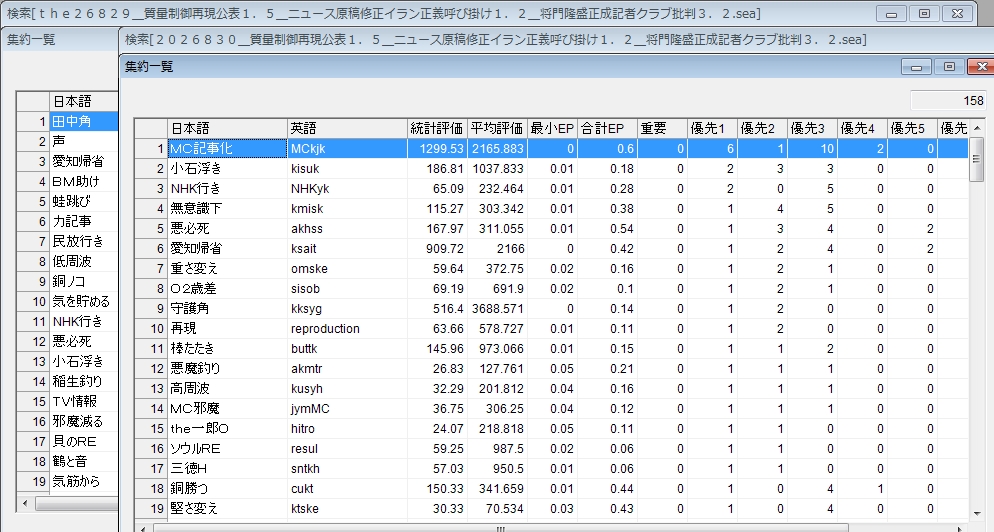
Task: Select BM助け in the back window list
Action: (x=84, y=181)
